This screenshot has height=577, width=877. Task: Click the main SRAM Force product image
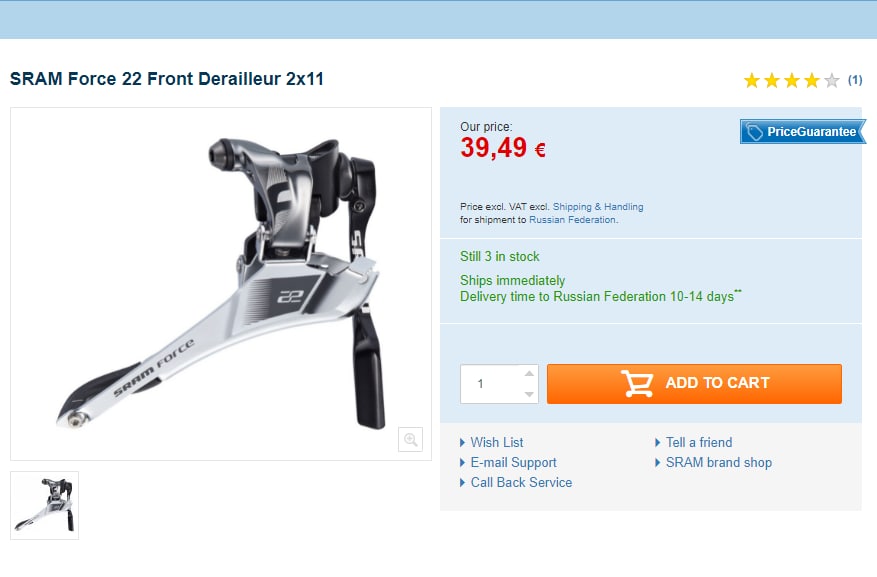(x=221, y=284)
